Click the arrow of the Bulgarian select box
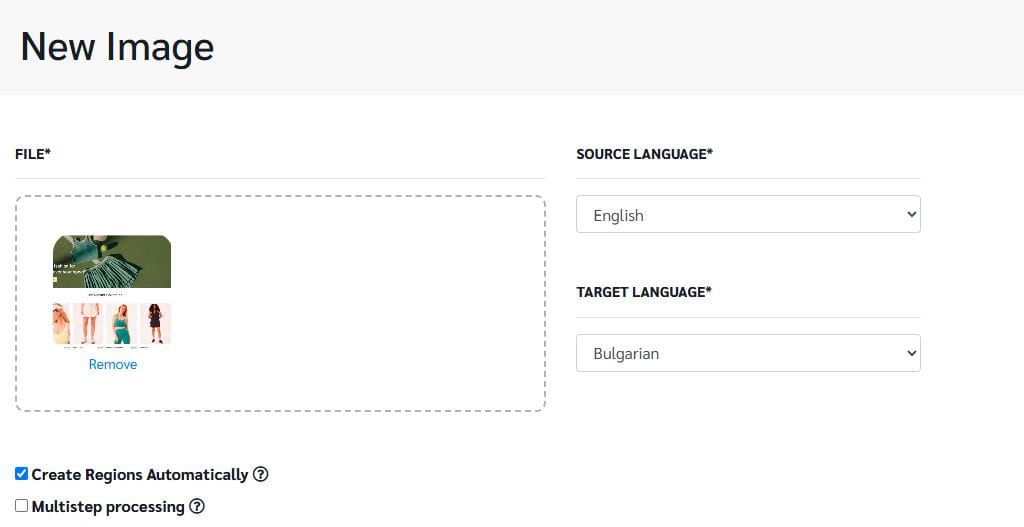1024x527 pixels. (910, 353)
